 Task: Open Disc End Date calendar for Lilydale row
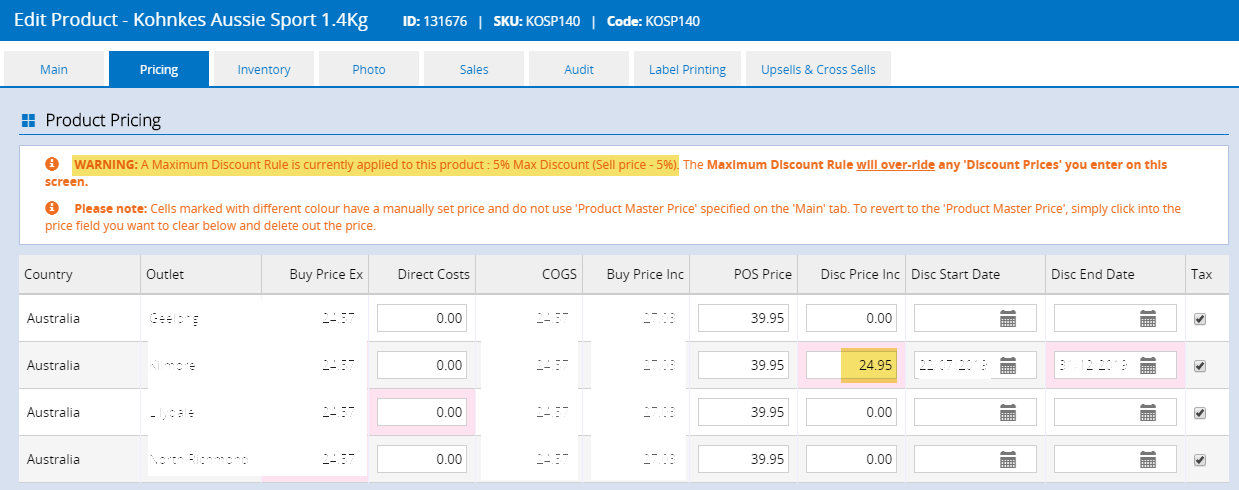click(1148, 412)
